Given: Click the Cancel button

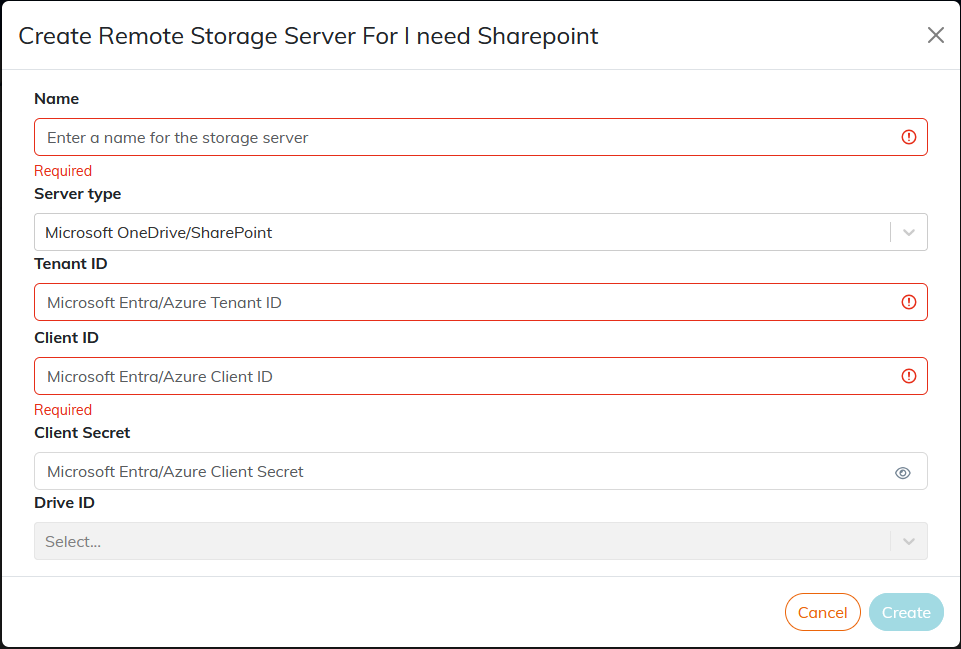Looking at the screenshot, I should [822, 612].
